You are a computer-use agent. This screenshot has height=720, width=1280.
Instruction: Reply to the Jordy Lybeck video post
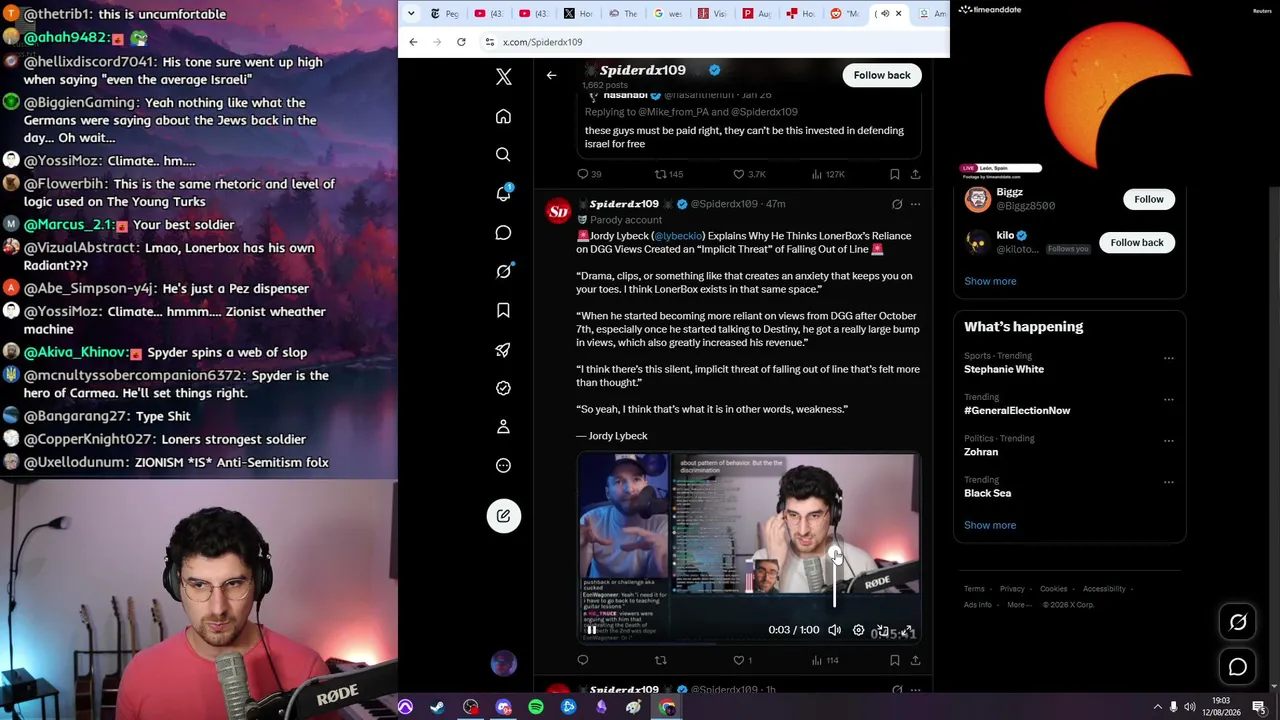point(583,660)
